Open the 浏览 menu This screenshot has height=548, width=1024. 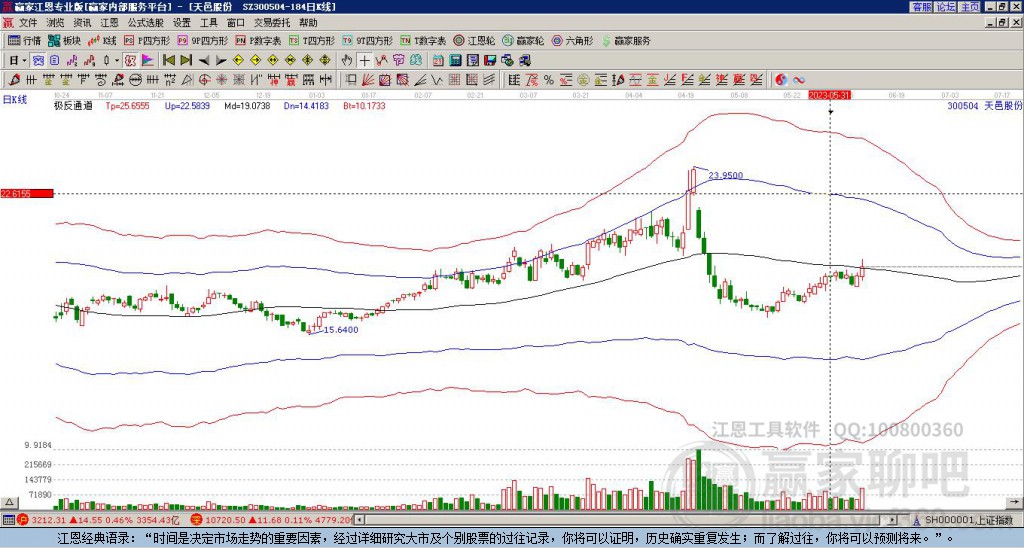pyautogui.click(x=56, y=23)
